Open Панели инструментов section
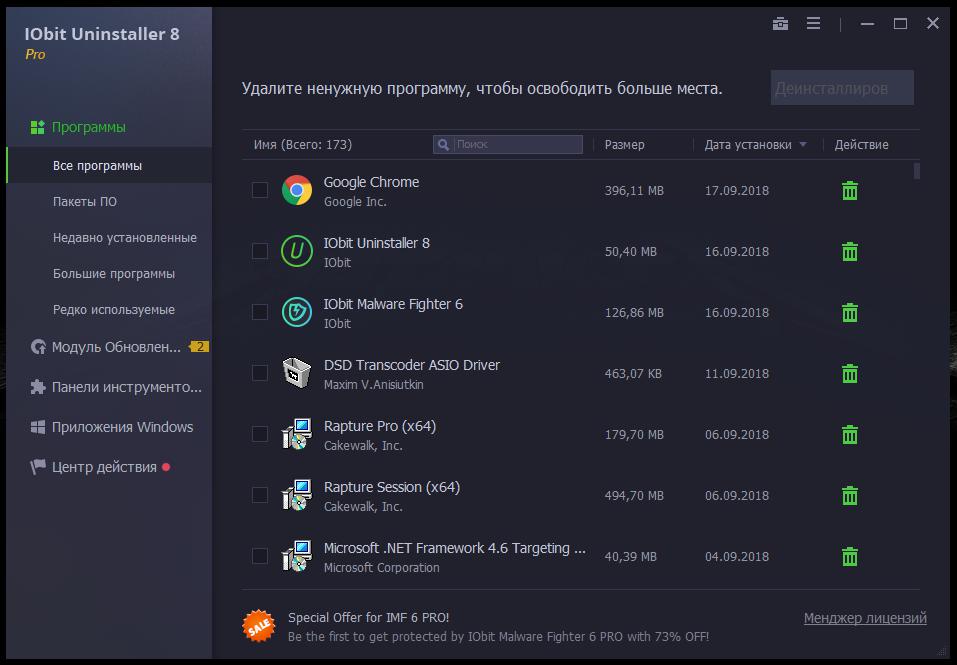The image size is (957, 665). (116, 387)
